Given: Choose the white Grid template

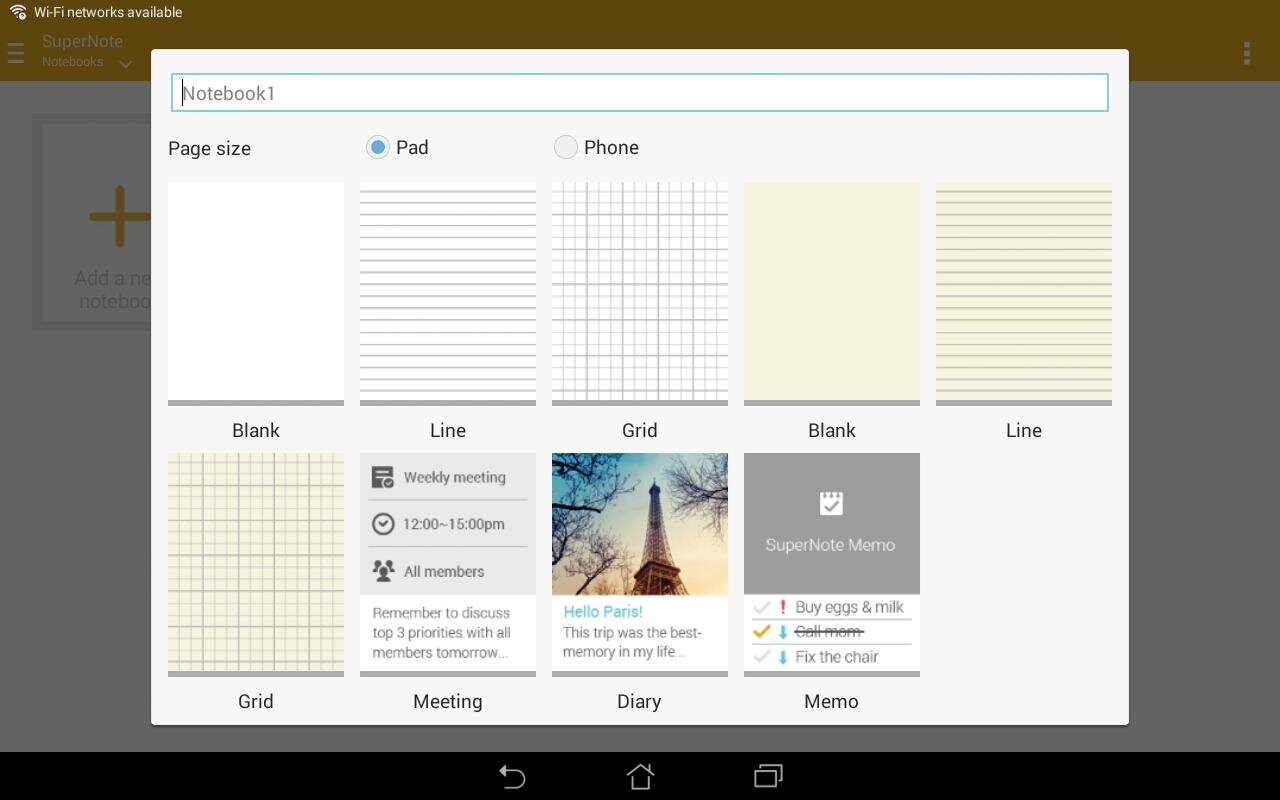Looking at the screenshot, I should 640,293.
